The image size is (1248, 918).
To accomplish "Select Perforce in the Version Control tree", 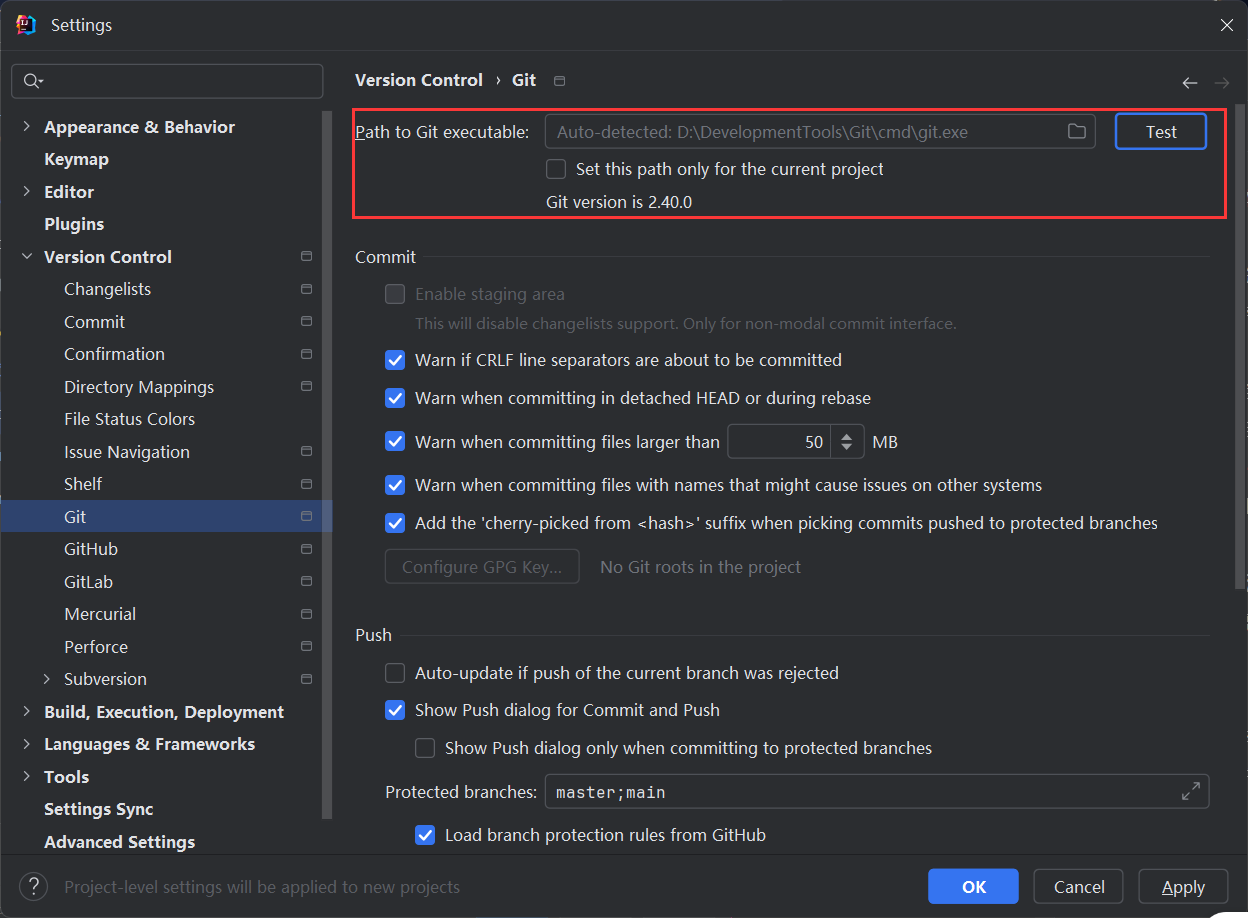I will coord(96,647).
